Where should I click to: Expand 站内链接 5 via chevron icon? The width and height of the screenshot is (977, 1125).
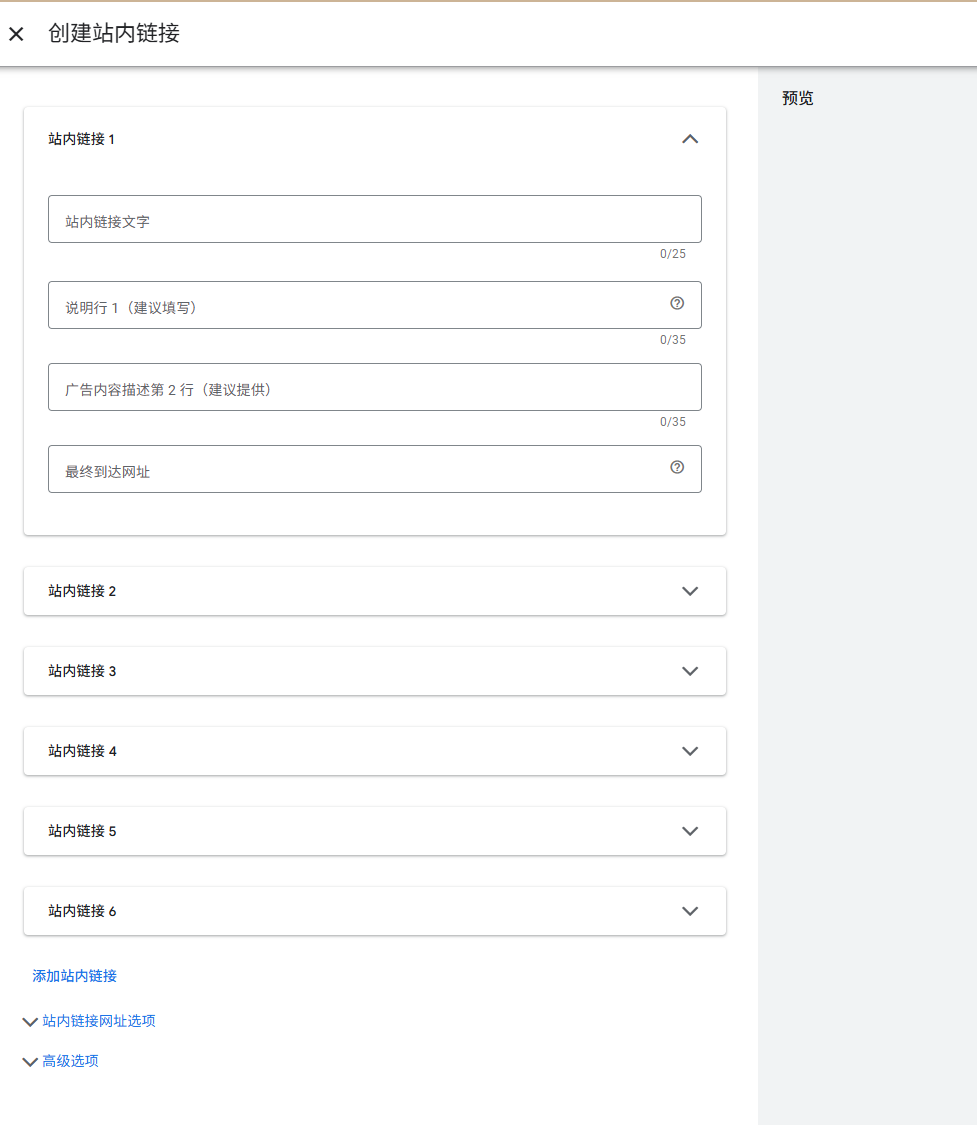(x=689, y=831)
